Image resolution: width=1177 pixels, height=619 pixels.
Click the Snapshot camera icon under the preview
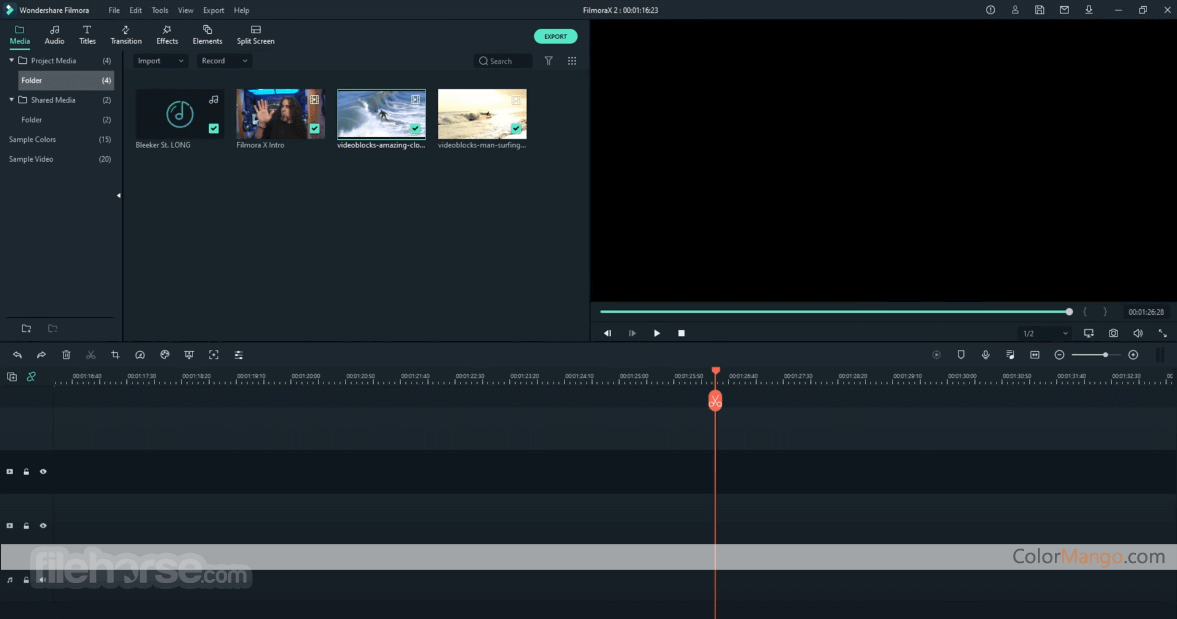coord(1113,332)
